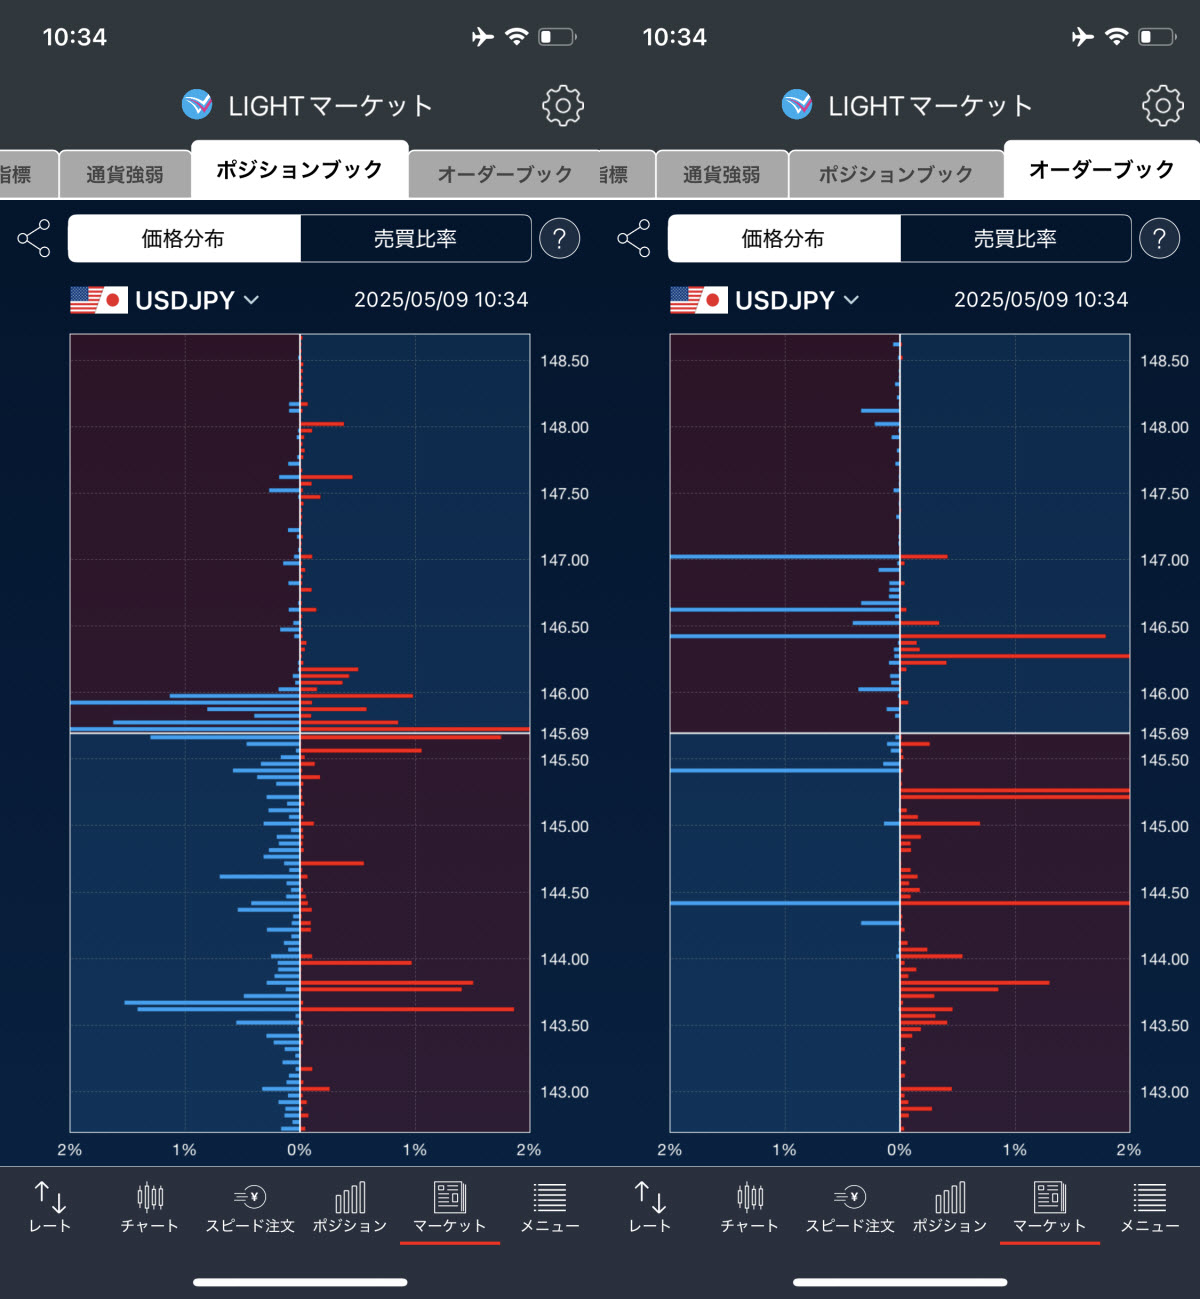Open チャート in left bottom bar
Viewport: 1200px width, 1299px height.
click(x=150, y=1207)
